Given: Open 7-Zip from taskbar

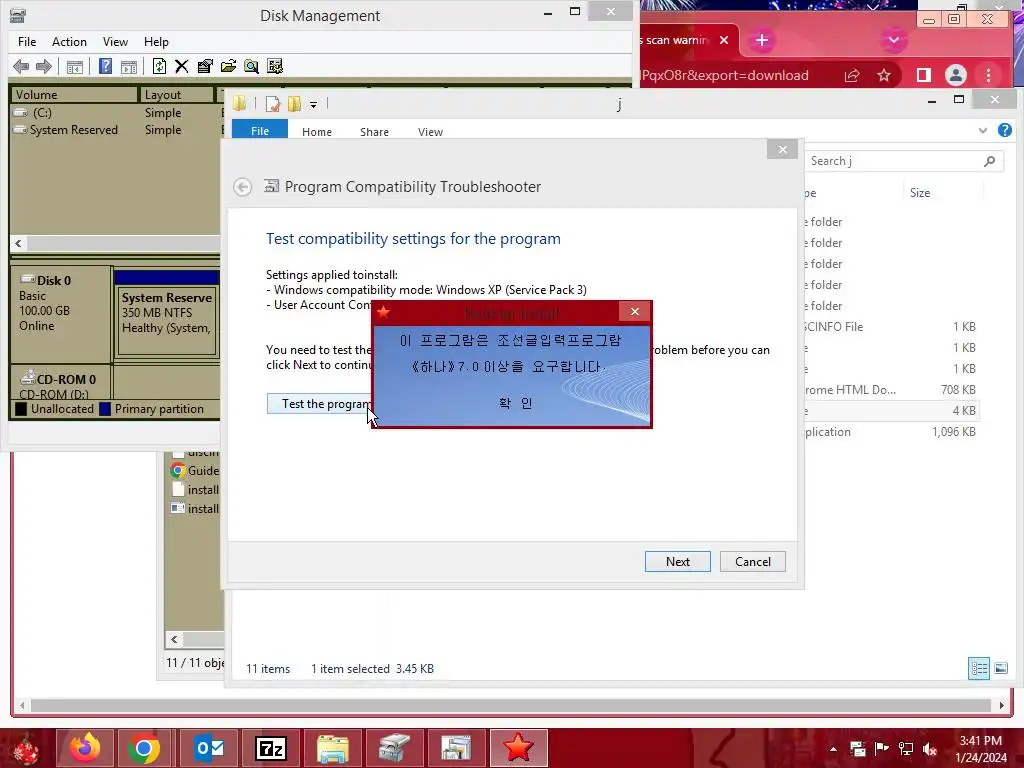Looking at the screenshot, I should tap(271, 748).
